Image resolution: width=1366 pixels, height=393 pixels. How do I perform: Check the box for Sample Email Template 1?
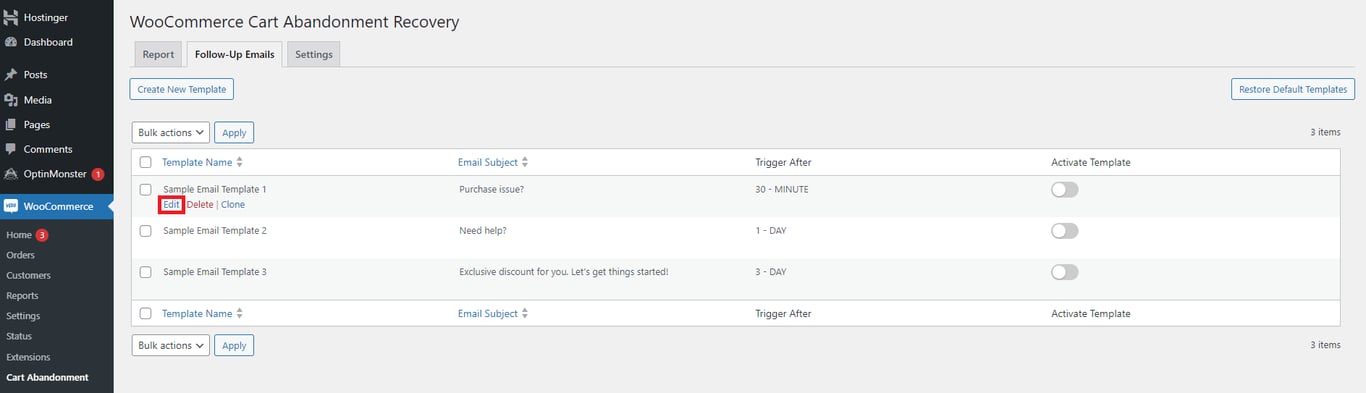click(x=146, y=189)
